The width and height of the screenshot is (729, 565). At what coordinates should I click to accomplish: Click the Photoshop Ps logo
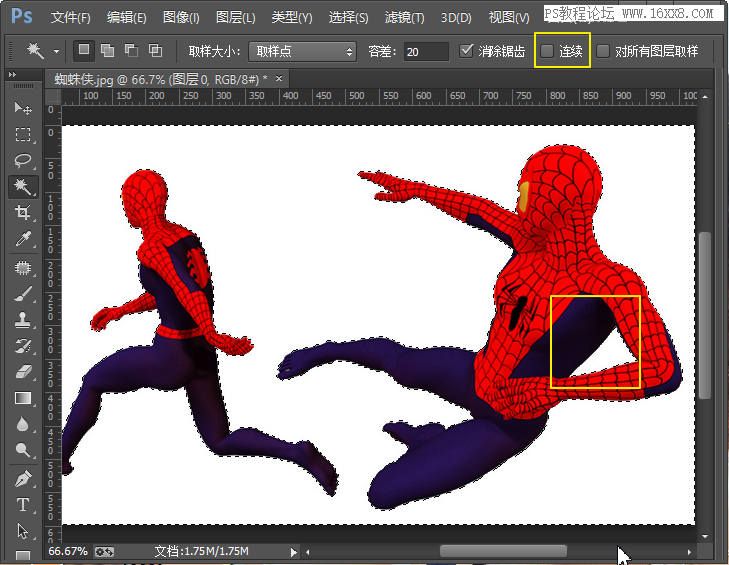tap(22, 16)
